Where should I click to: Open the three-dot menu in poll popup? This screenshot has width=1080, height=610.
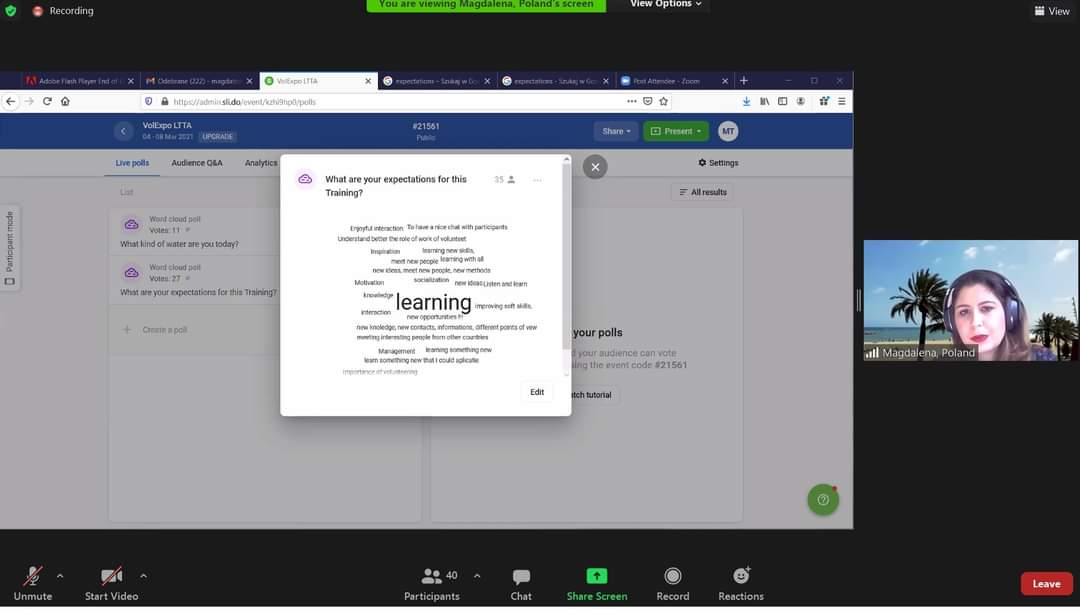pos(537,180)
